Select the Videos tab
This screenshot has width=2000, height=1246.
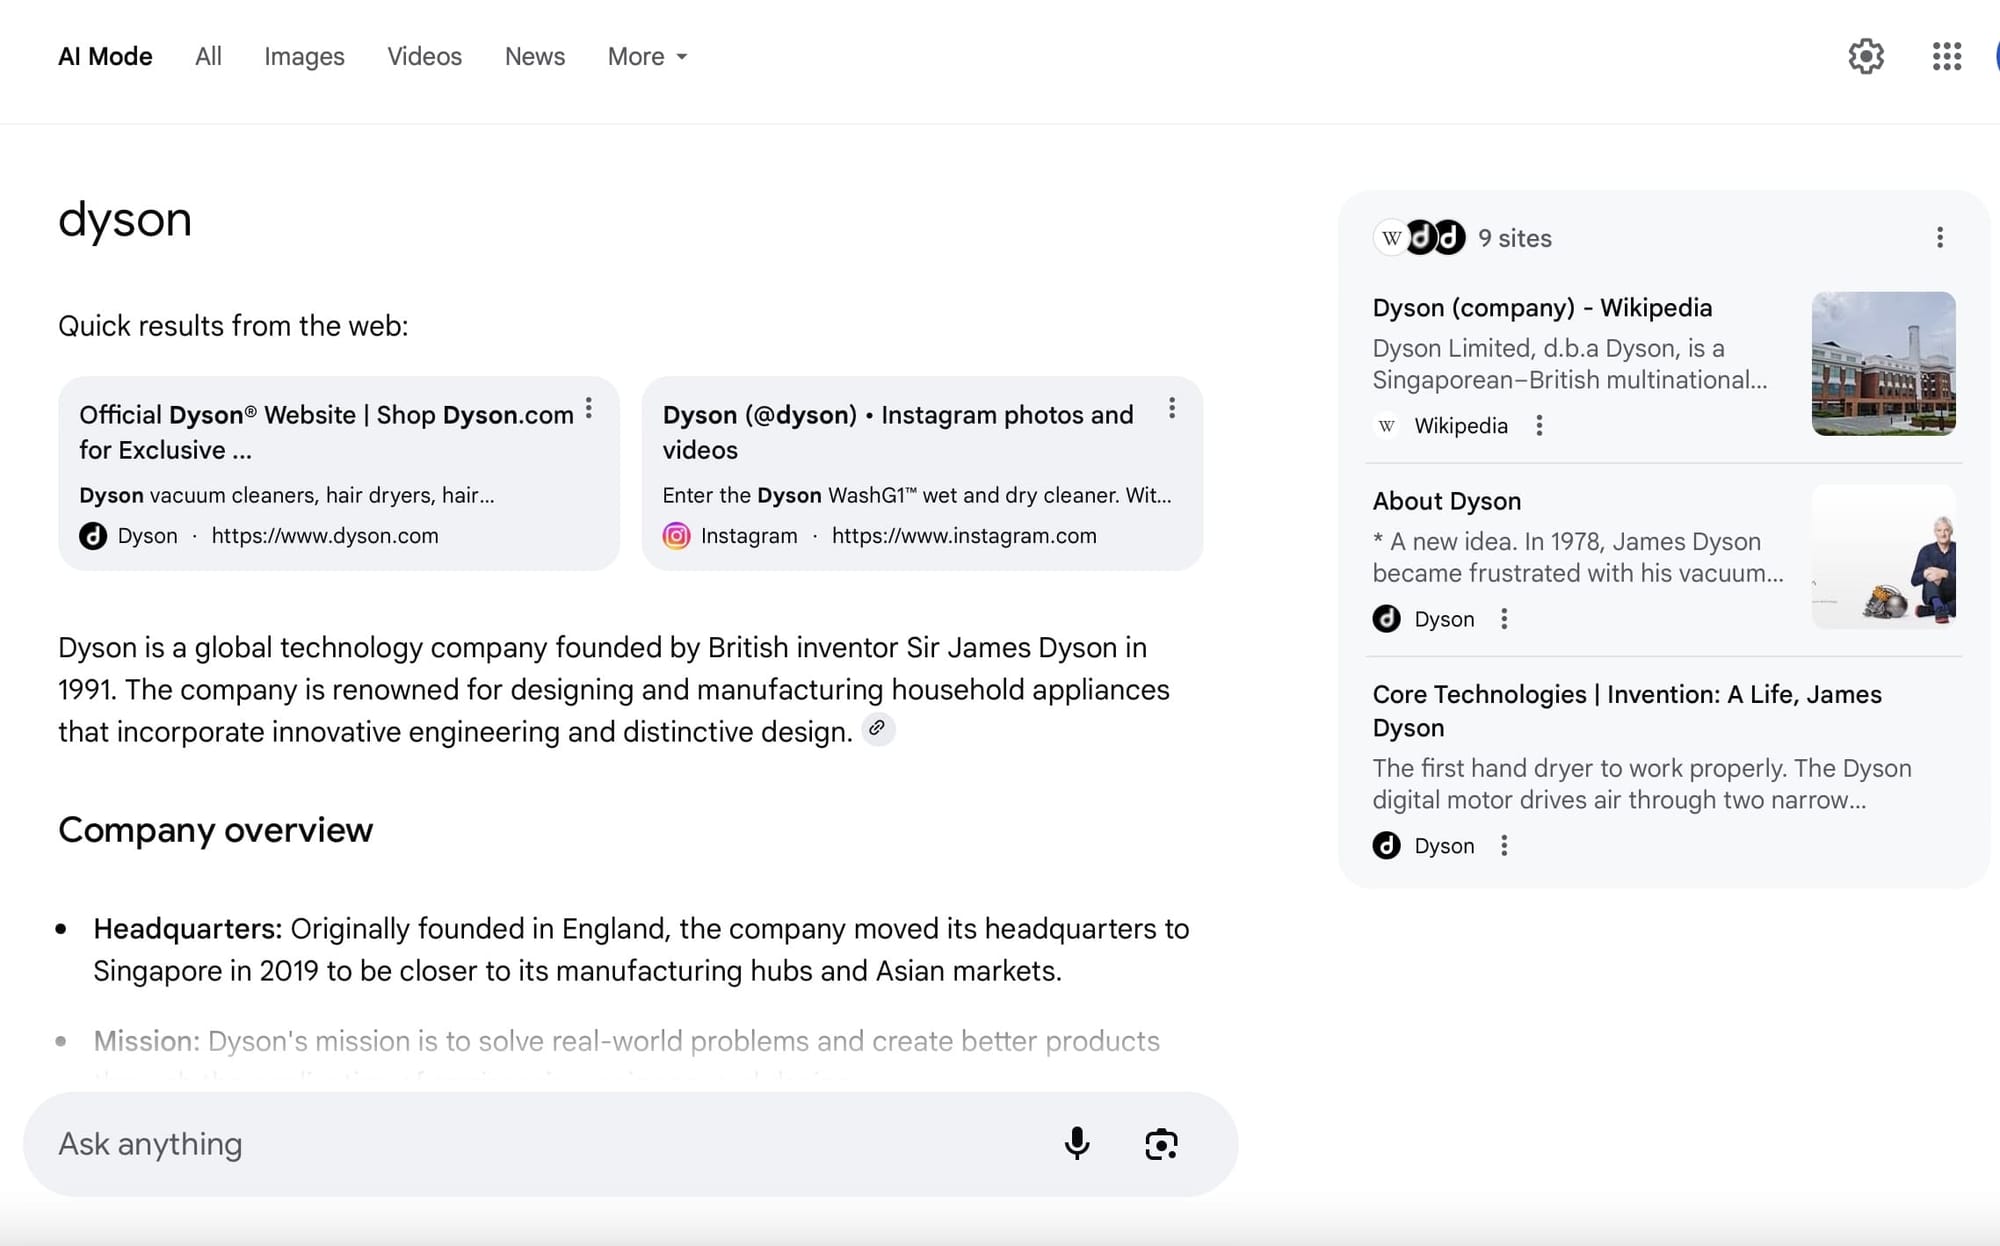pos(424,57)
